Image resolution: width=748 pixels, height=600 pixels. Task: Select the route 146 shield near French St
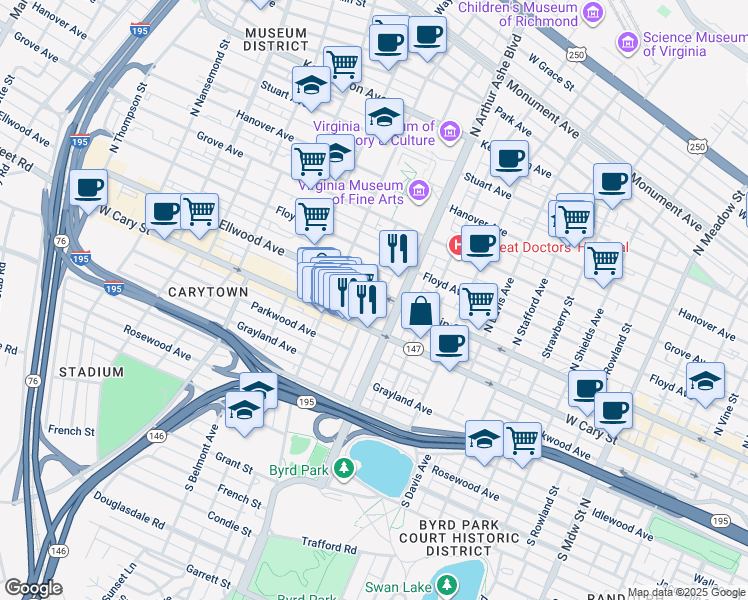pos(156,435)
